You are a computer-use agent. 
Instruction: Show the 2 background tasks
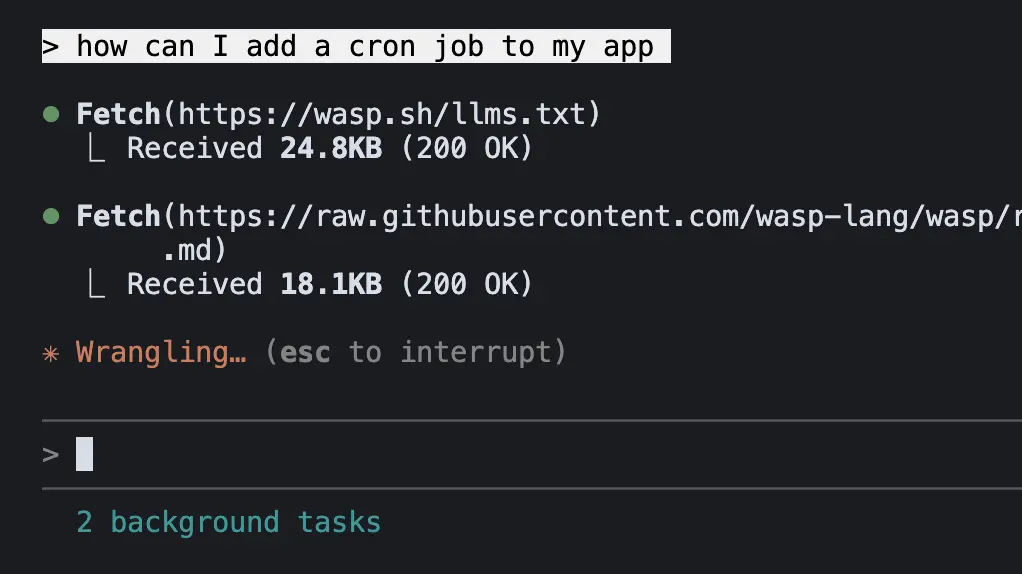coord(228,522)
